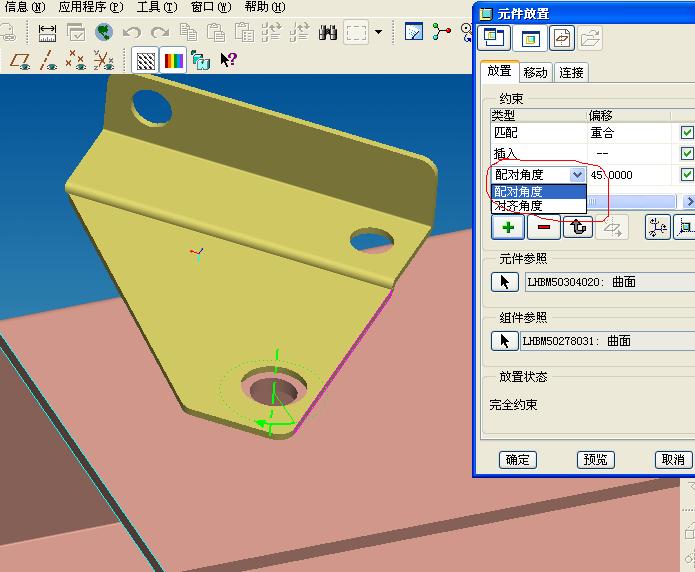Click the globe web browser icon
695x572 pixels.
tap(104, 32)
